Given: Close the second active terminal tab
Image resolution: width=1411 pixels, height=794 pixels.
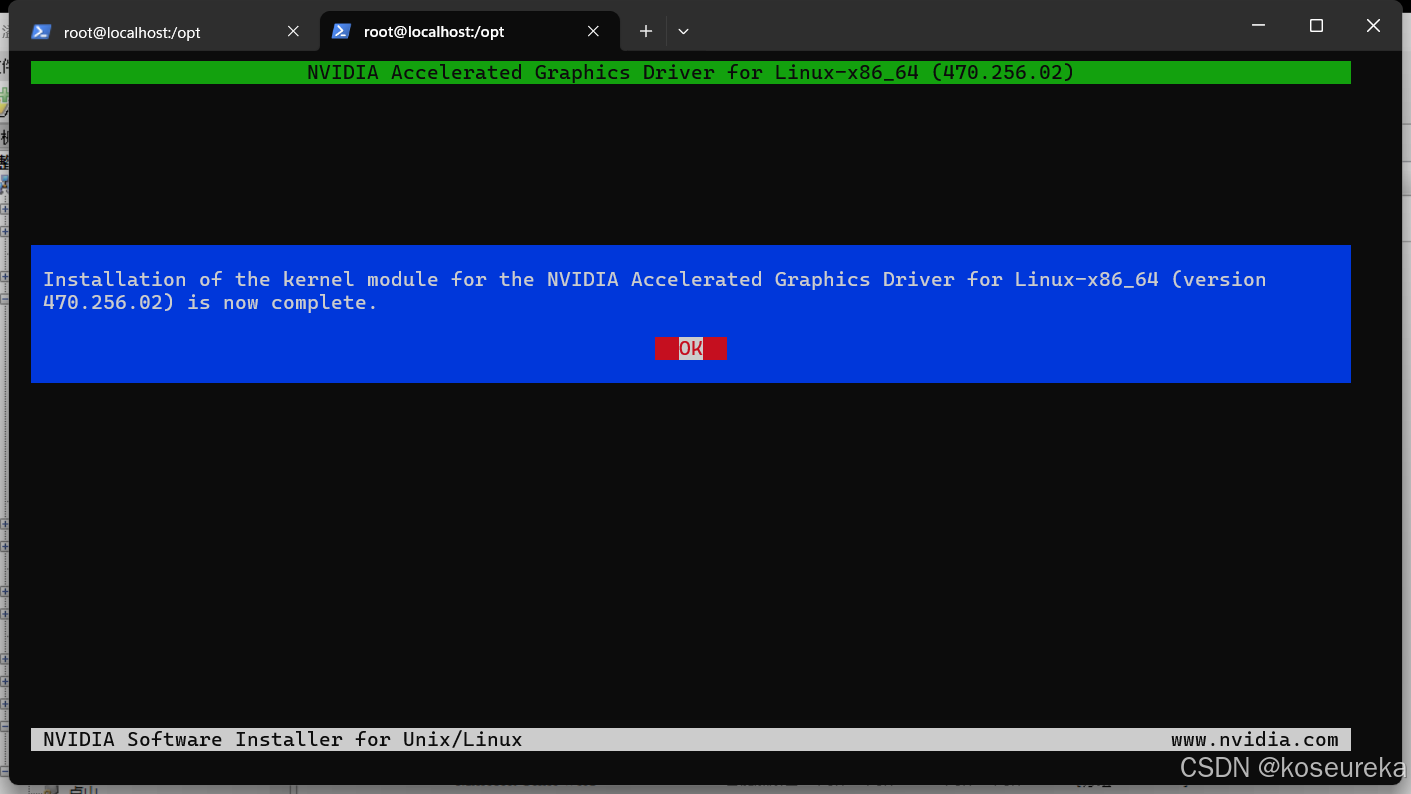Looking at the screenshot, I should pos(593,32).
